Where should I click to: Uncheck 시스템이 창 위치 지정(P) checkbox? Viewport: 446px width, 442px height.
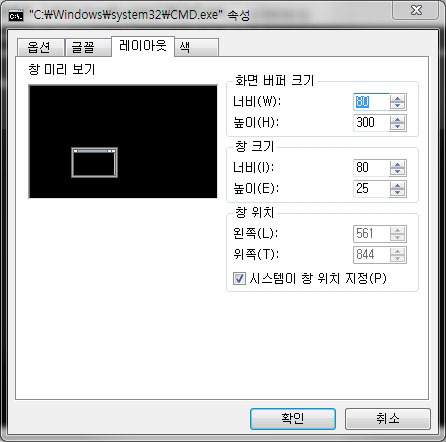click(x=239, y=278)
